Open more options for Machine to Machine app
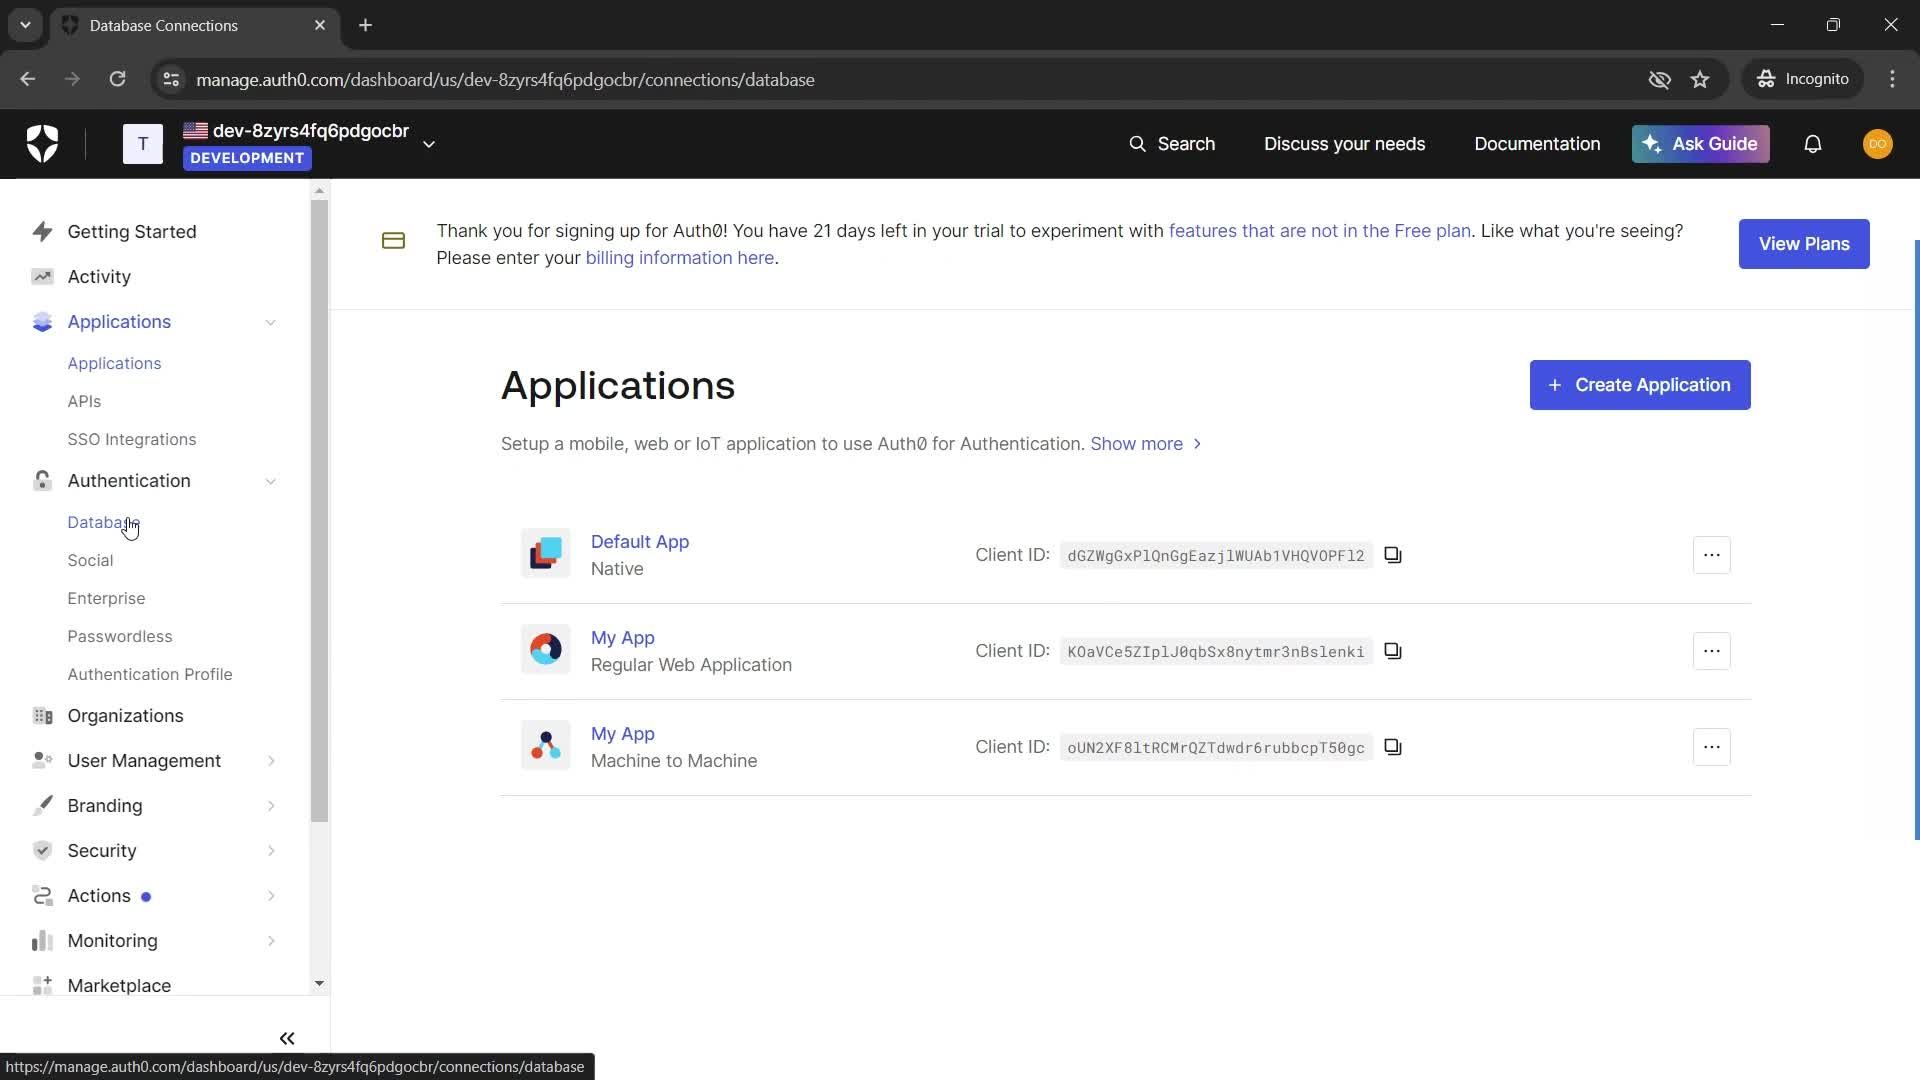1920x1080 pixels. (1711, 747)
